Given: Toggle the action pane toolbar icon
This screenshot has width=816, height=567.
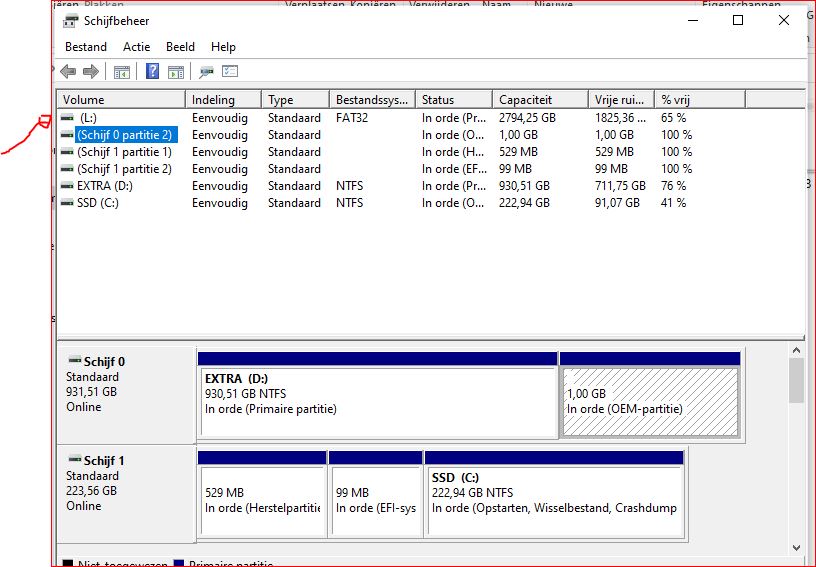Looking at the screenshot, I should (176, 72).
